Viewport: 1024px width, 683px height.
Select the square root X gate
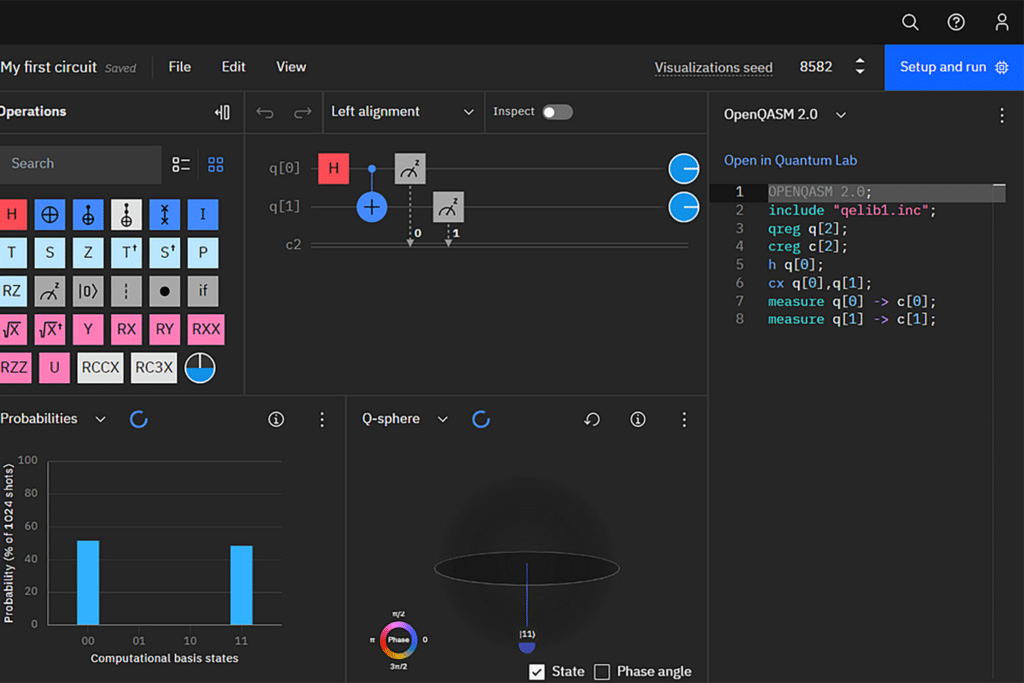click(12, 329)
